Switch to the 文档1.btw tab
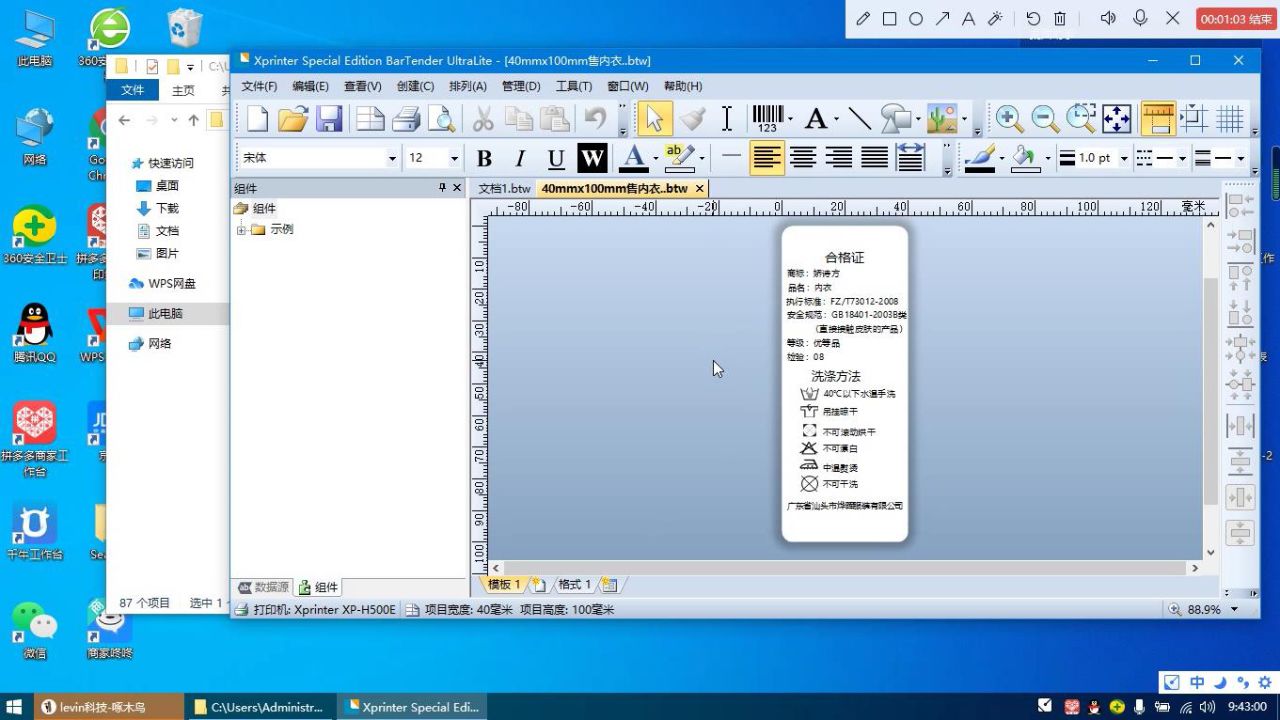 (504, 188)
